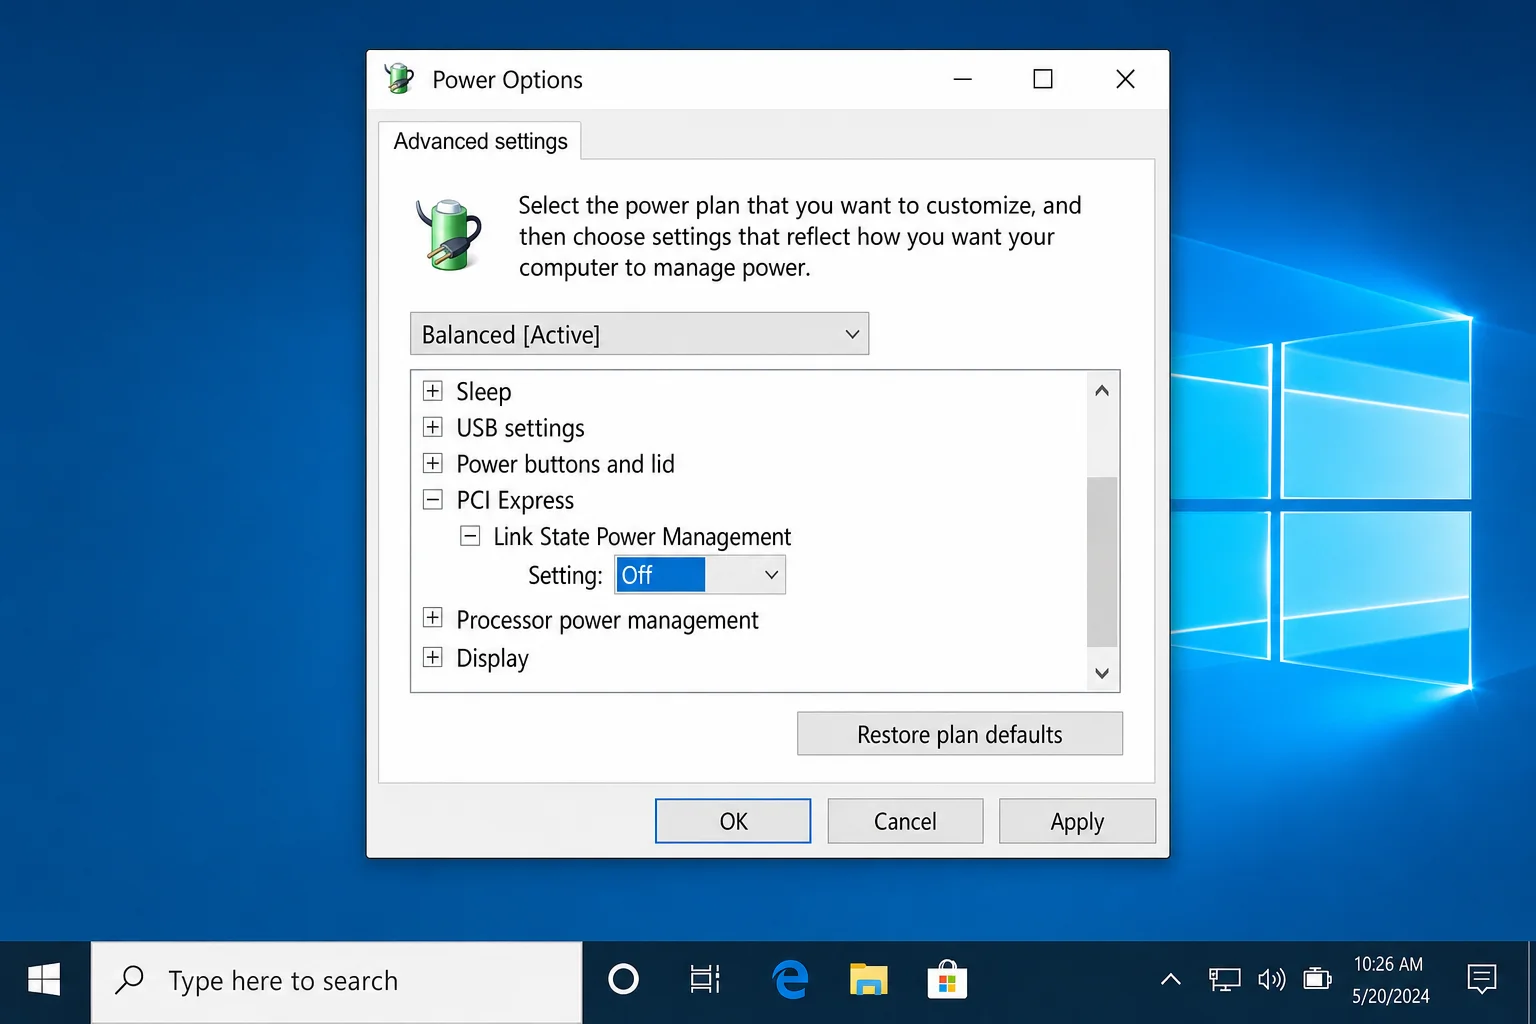Click the Power Options title bar icon
This screenshot has height=1024, width=1536.
point(399,79)
